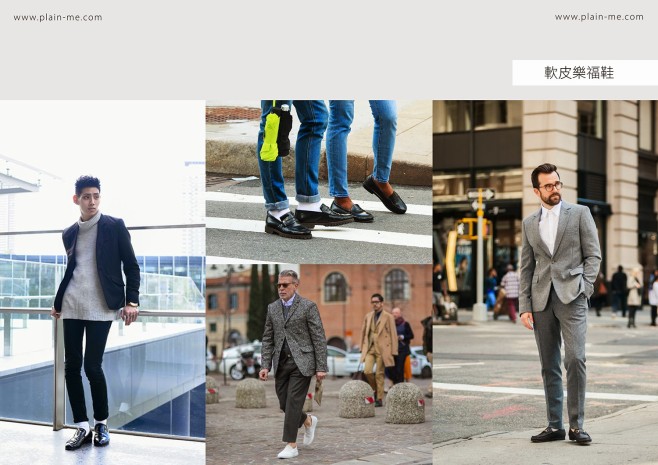
Task: Open photo of gray-haired man in white sneakers
Action: pyautogui.click(x=319, y=364)
